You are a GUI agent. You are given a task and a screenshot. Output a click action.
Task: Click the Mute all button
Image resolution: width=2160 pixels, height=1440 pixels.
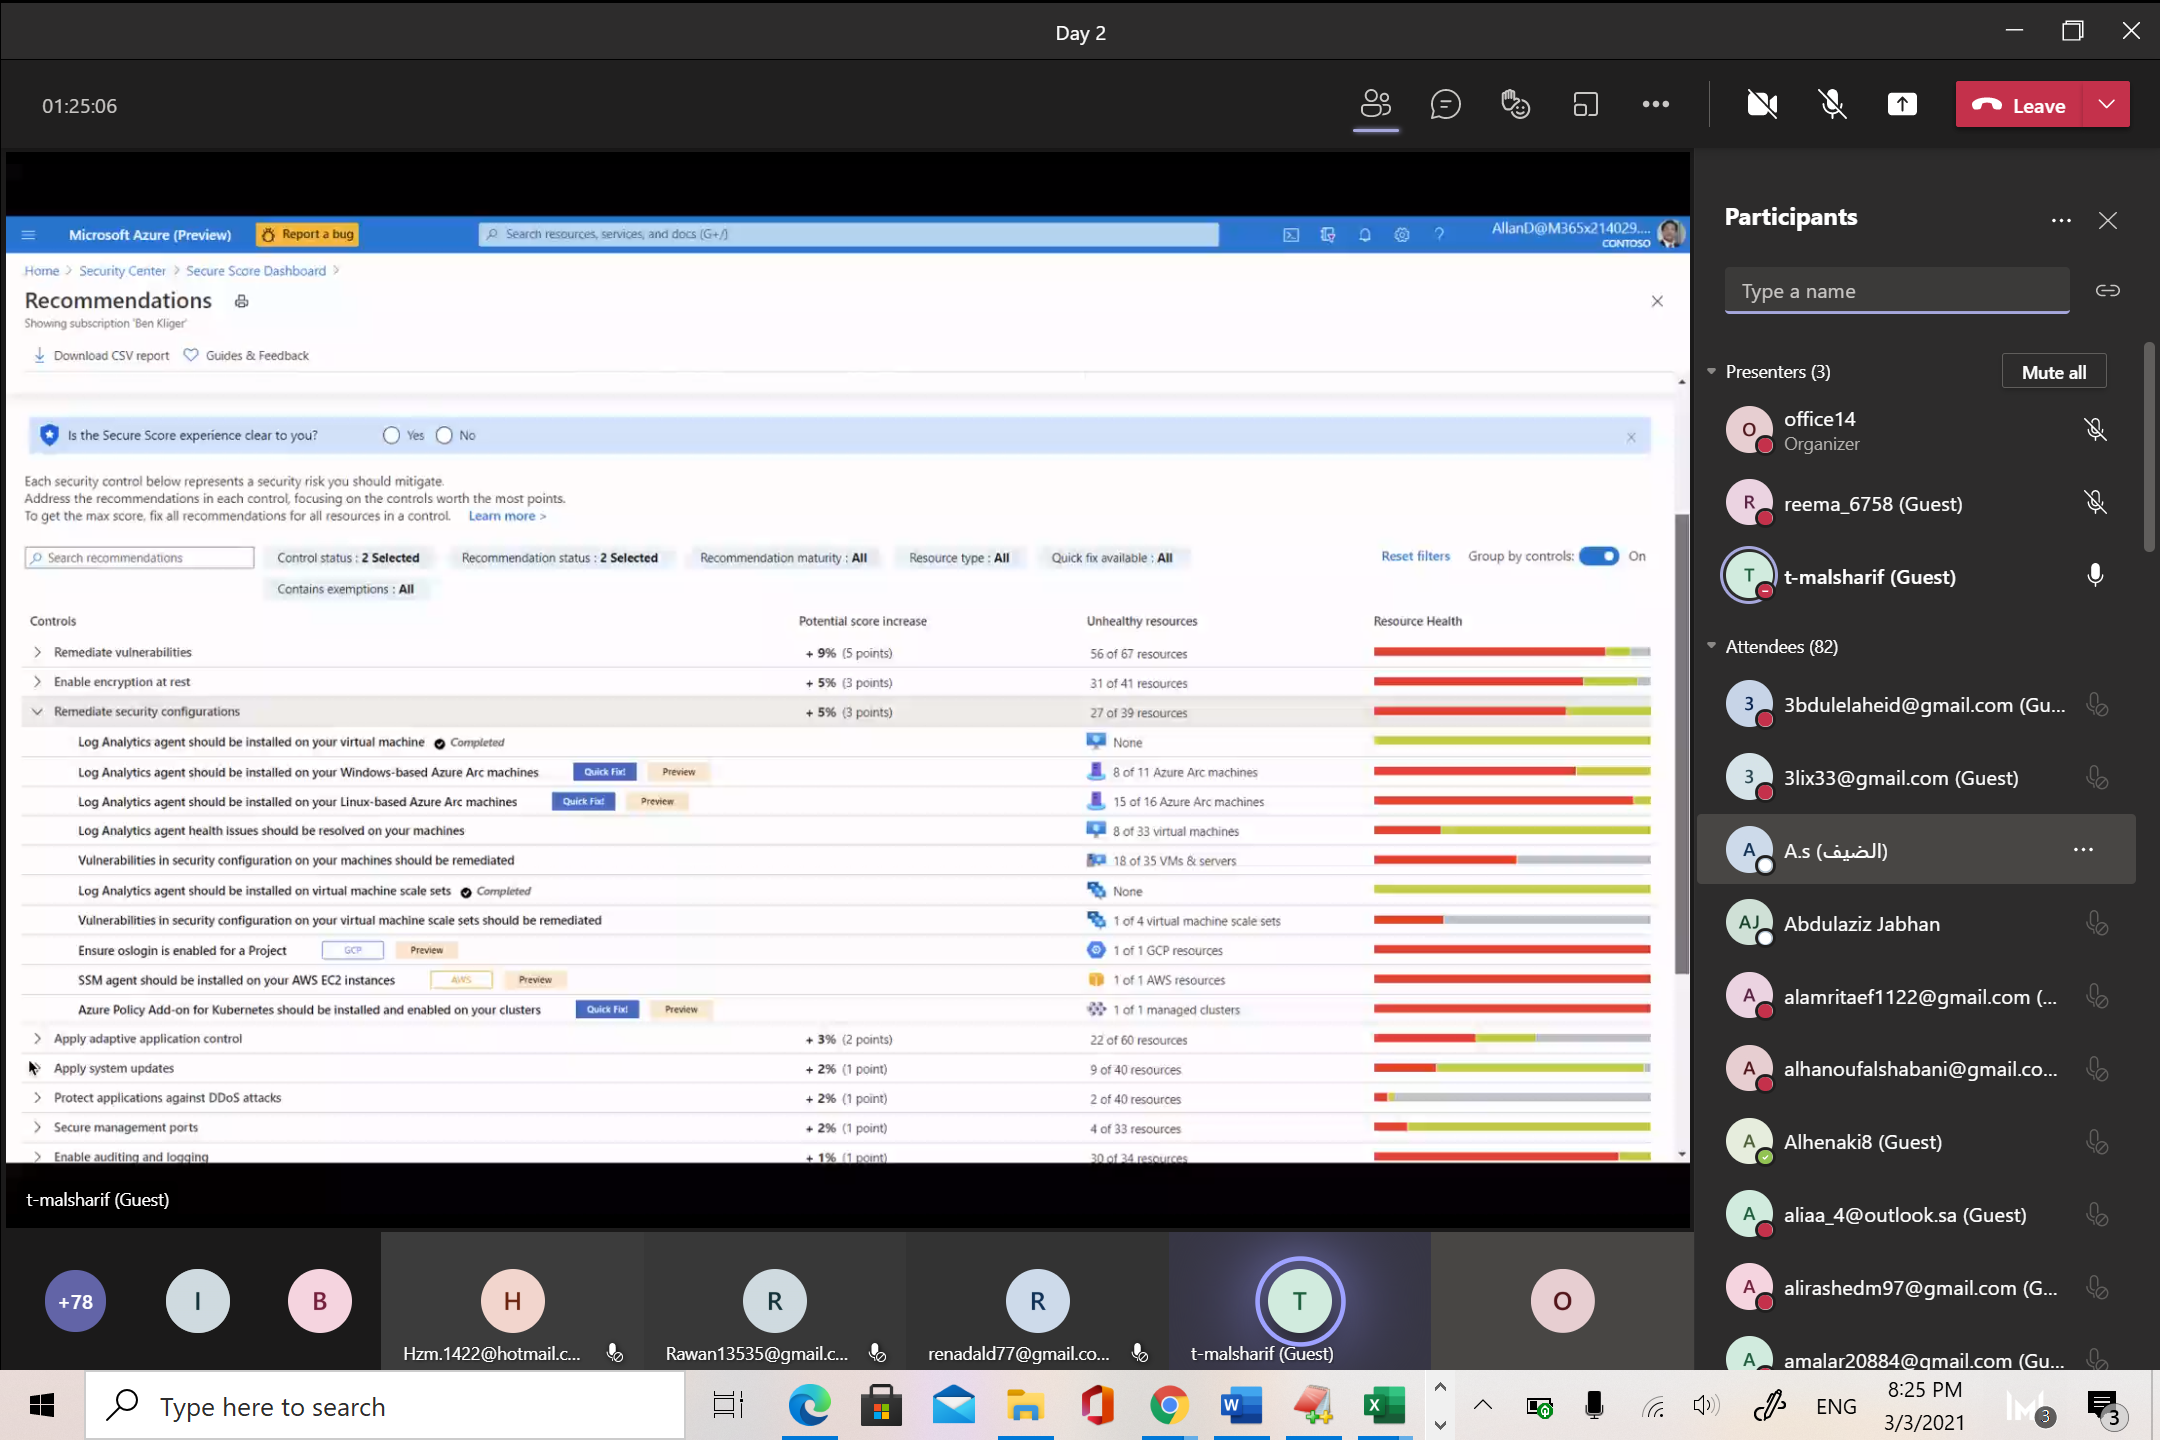click(x=2053, y=372)
